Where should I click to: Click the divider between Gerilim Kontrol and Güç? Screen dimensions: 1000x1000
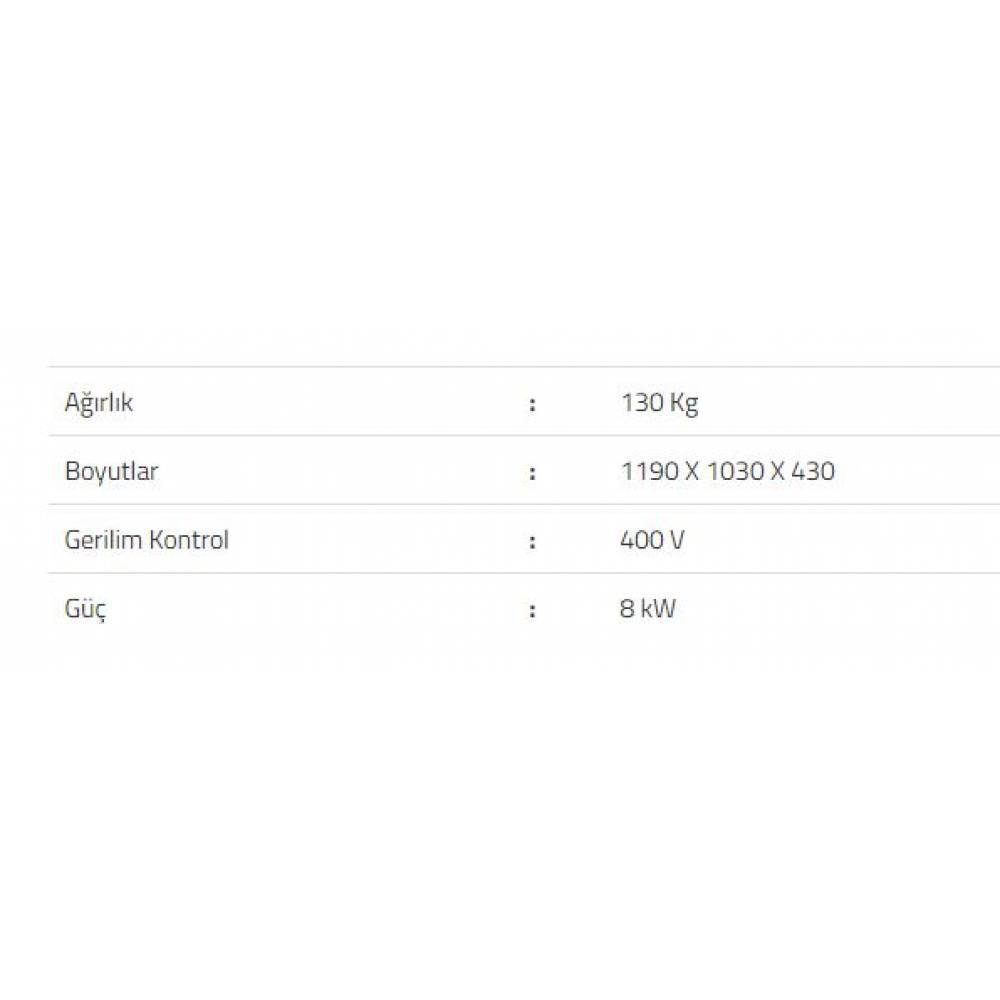(500, 573)
